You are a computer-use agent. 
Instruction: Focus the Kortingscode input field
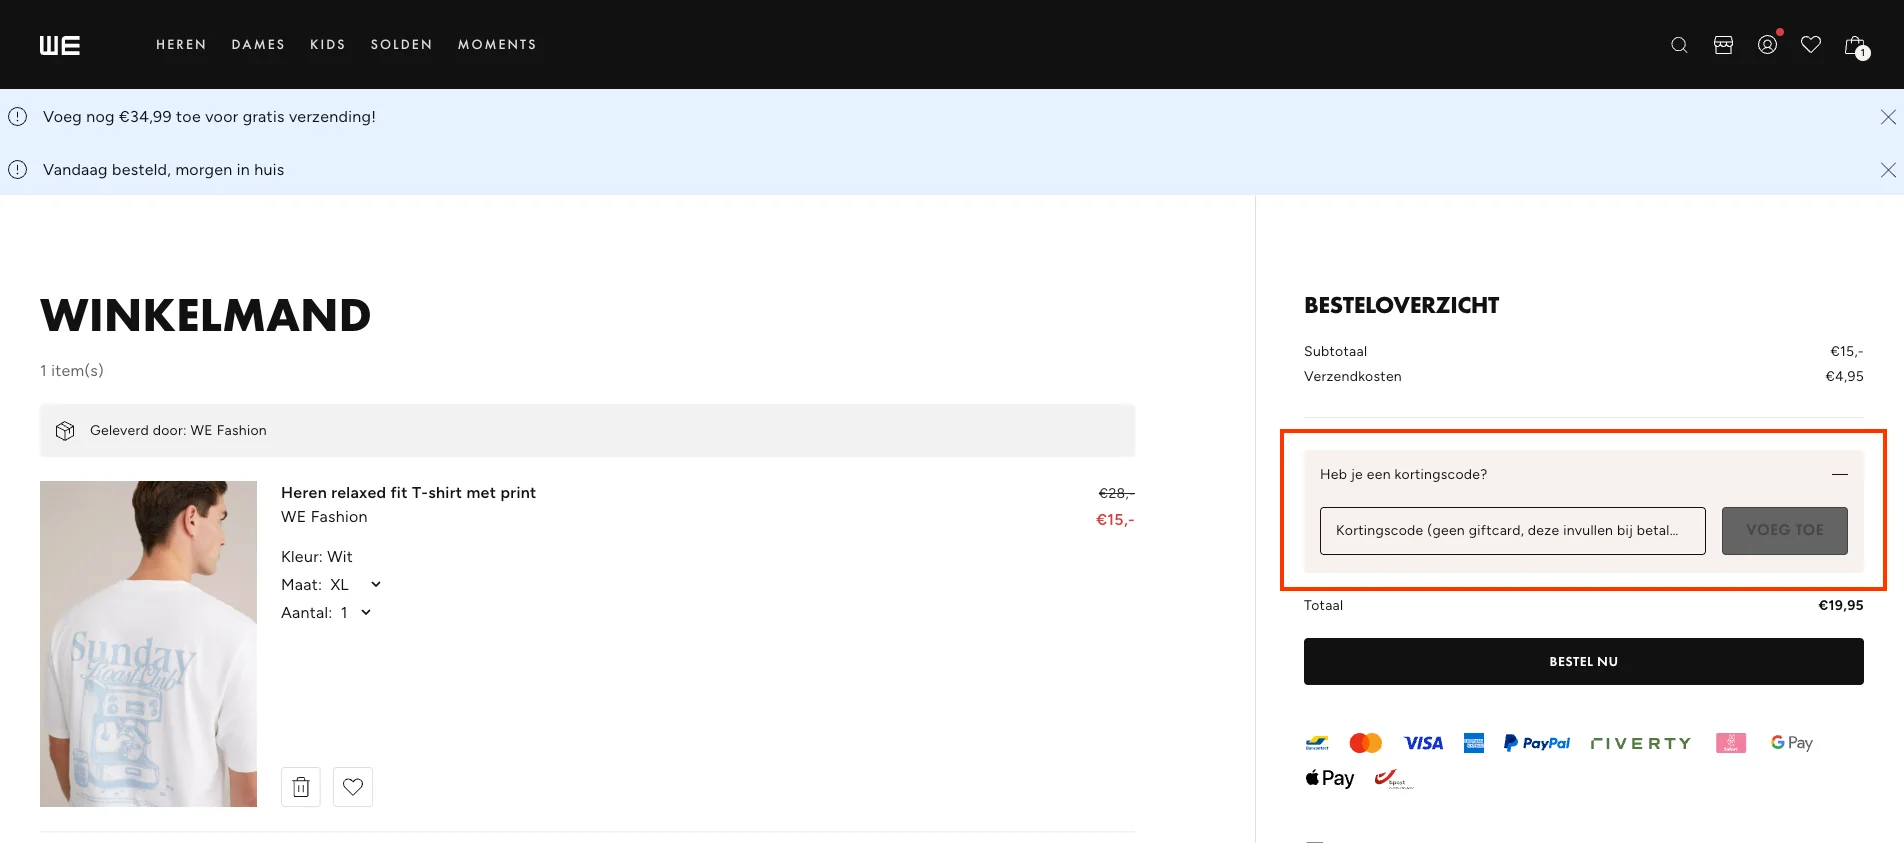pos(1512,530)
